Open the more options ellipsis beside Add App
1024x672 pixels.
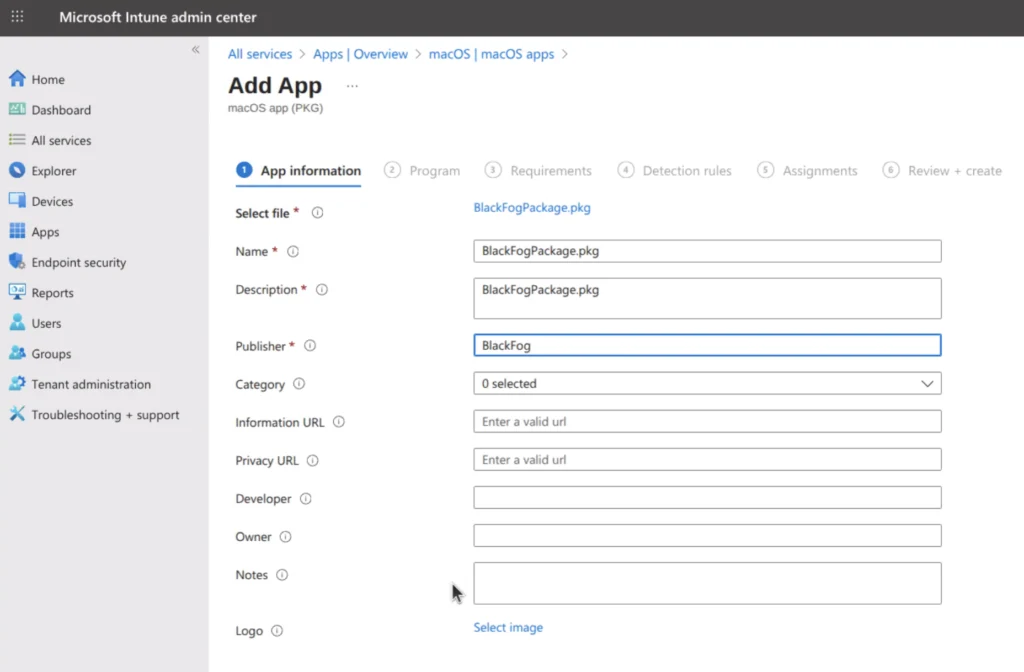352,86
